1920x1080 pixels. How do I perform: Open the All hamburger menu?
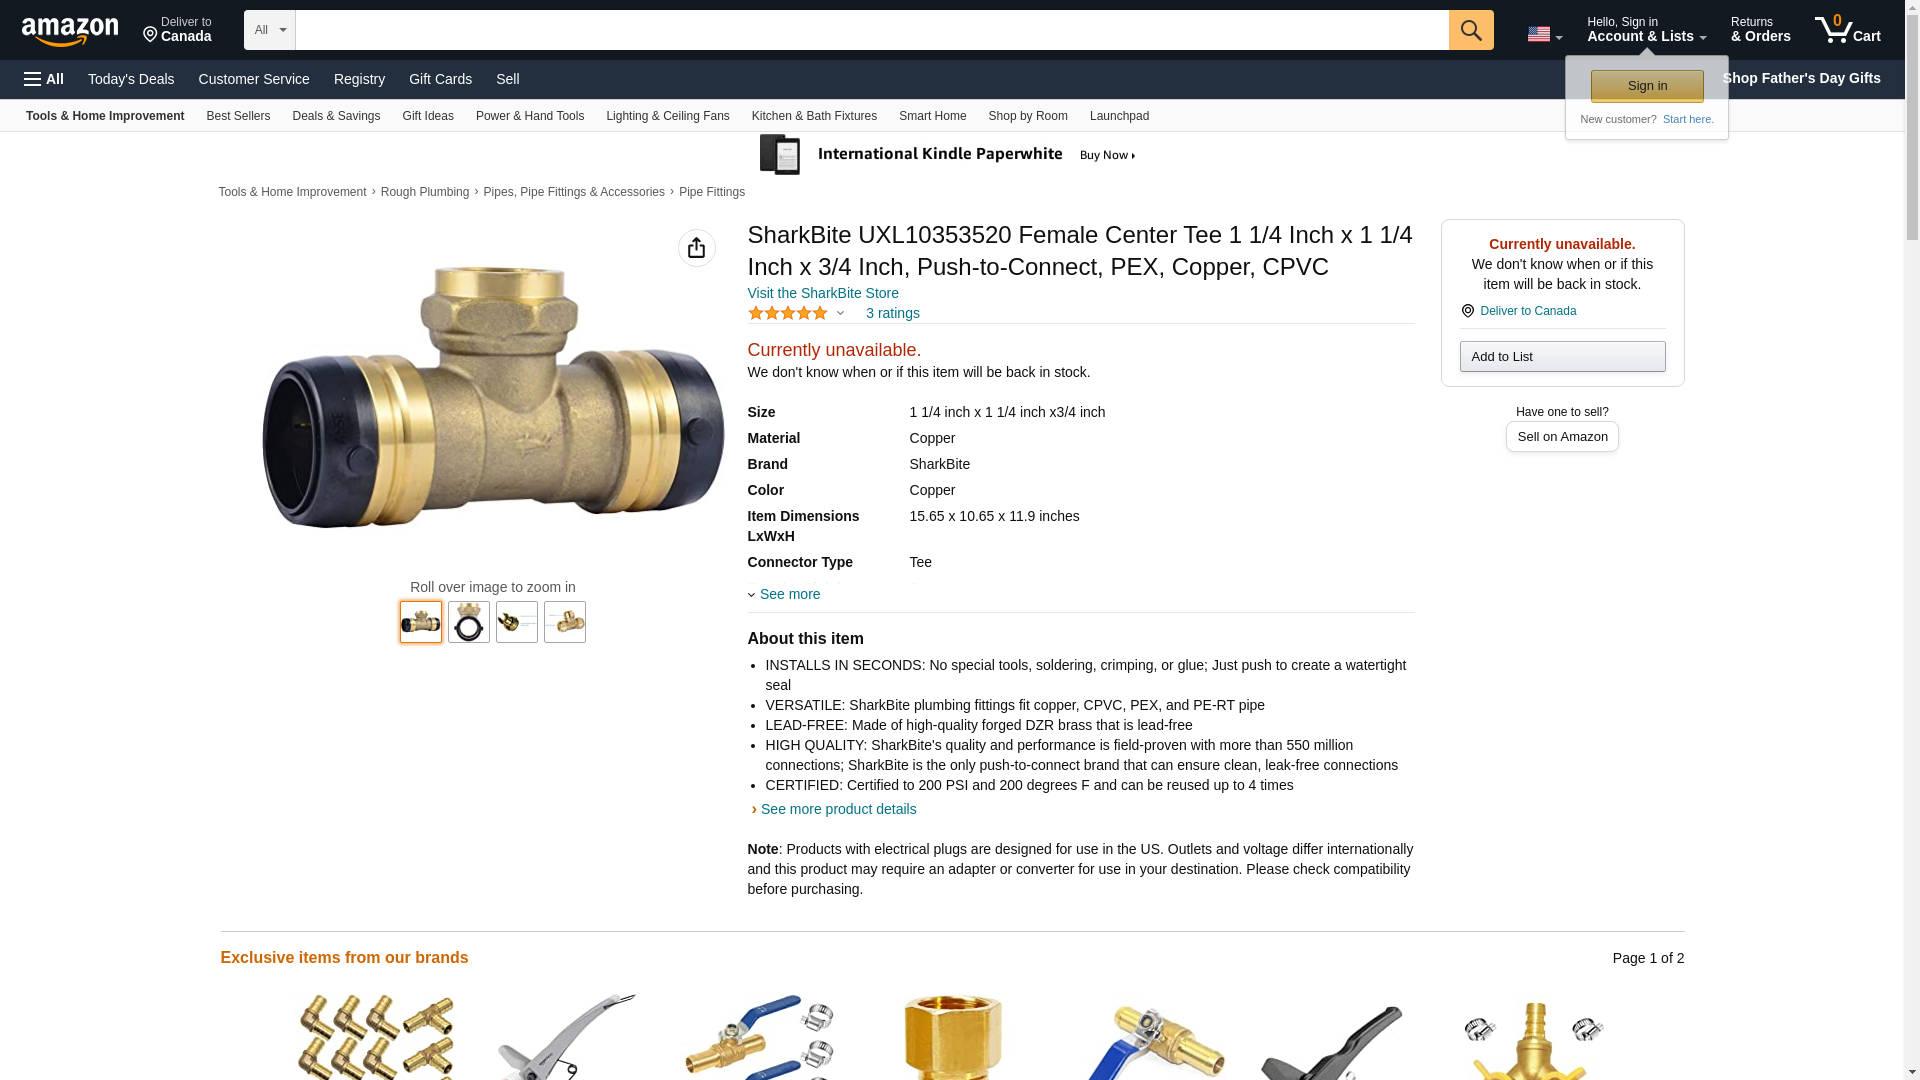click(x=44, y=79)
